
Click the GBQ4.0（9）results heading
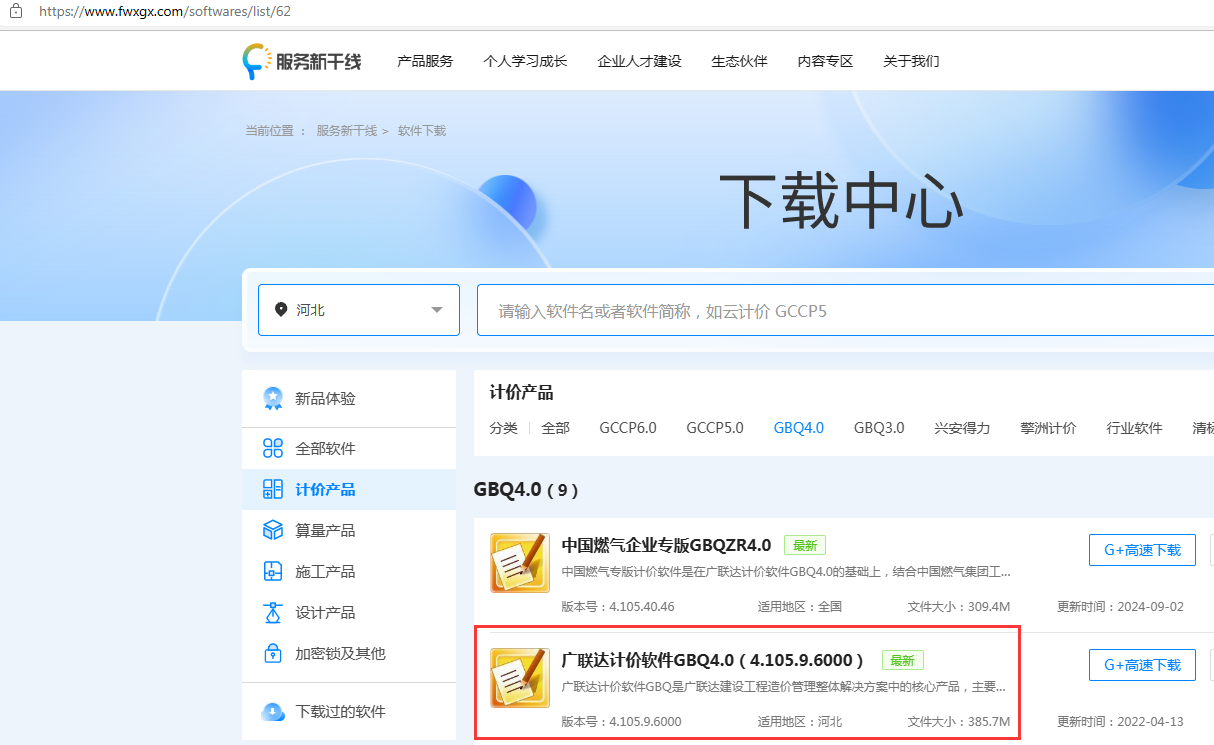click(526, 490)
